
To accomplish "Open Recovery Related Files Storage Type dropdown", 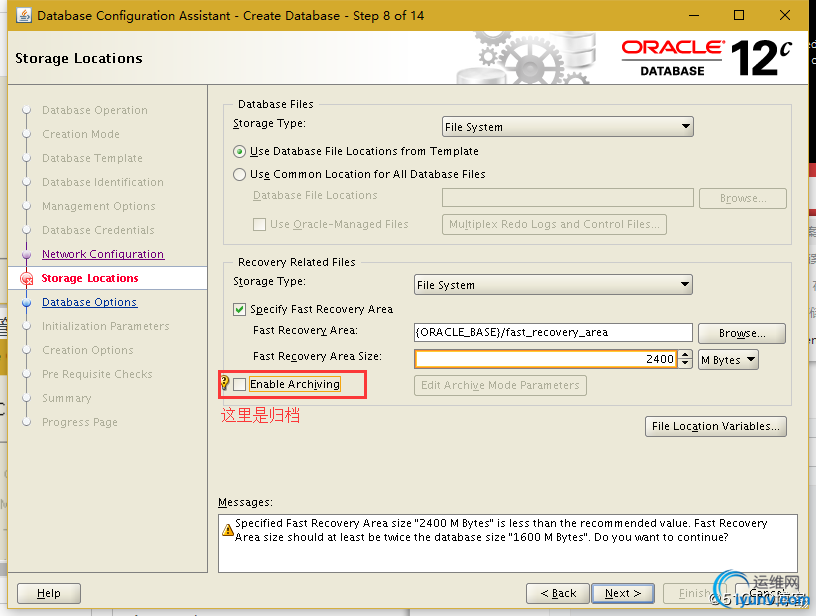I will [x=553, y=285].
